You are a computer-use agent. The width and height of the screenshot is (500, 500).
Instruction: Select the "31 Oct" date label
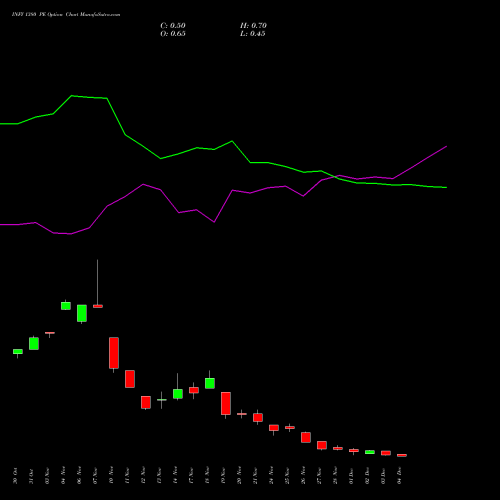pyautogui.click(x=31, y=476)
